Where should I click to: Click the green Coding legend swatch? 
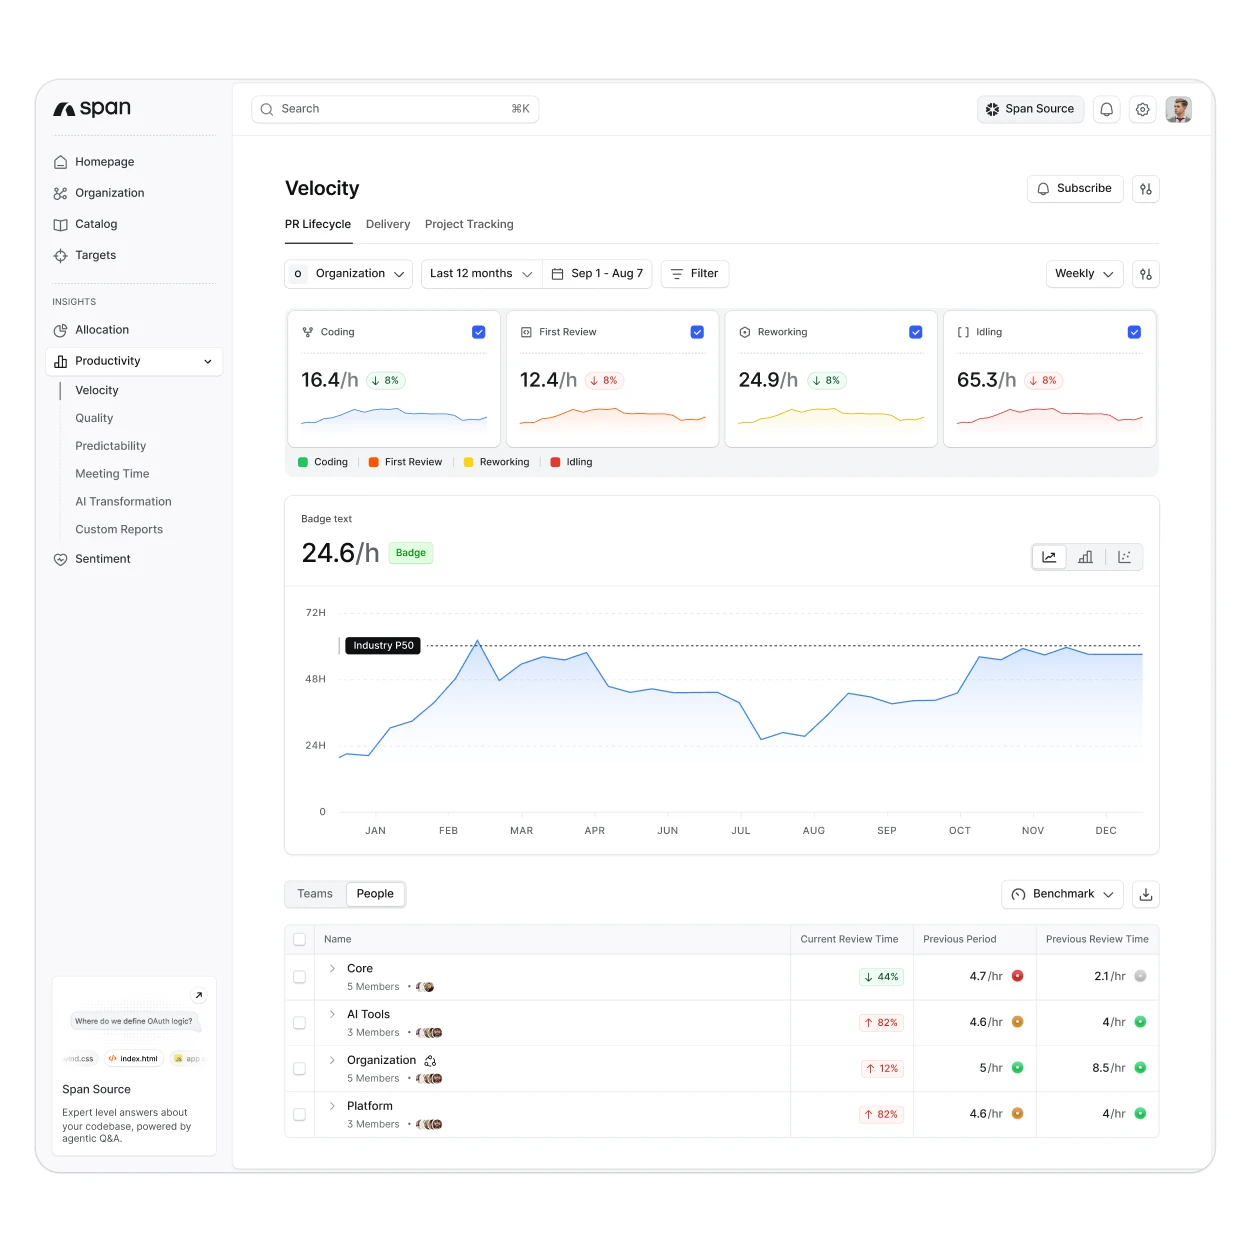point(303,462)
